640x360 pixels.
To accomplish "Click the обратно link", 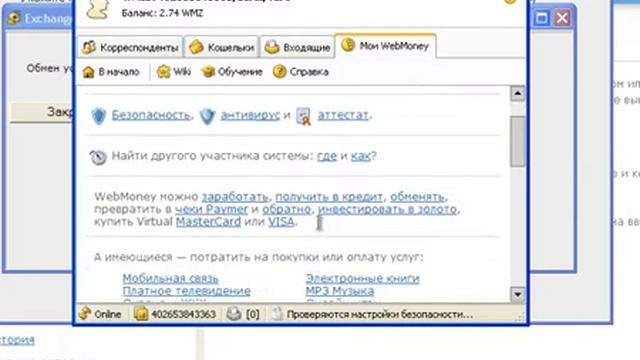I will click(287, 209).
